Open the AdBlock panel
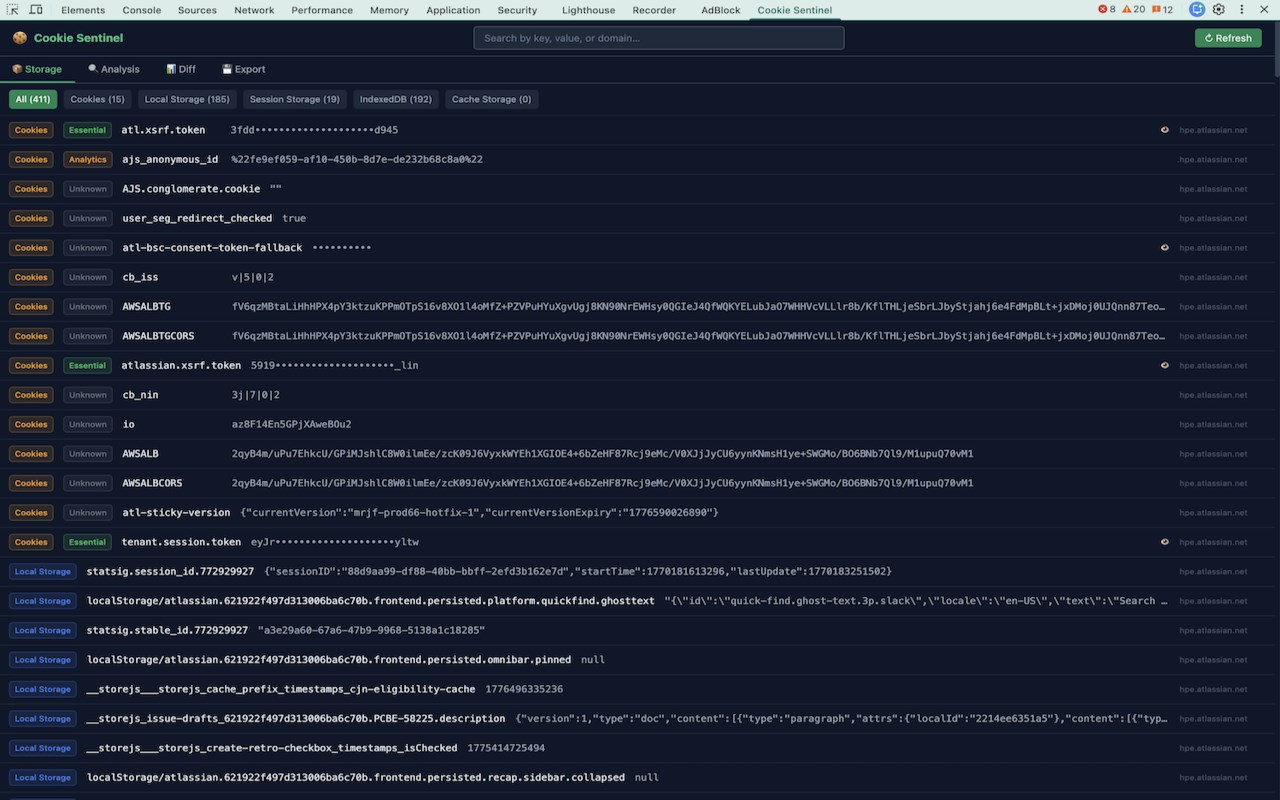This screenshot has height=800, width=1280. 721,10
